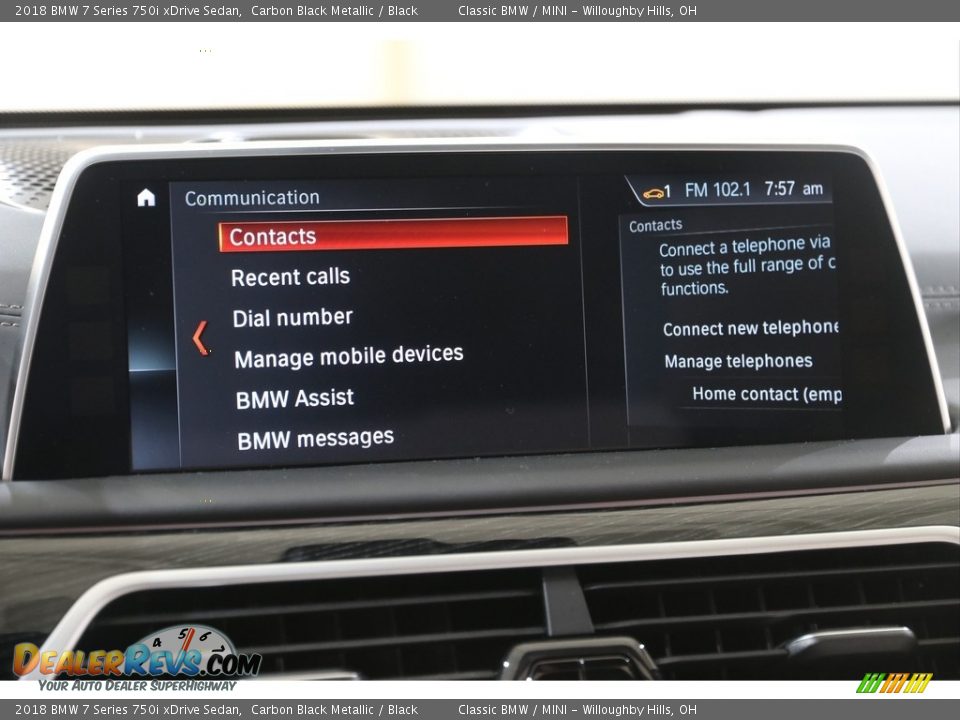Open BMW messages
The image size is (960, 720).
click(315, 439)
